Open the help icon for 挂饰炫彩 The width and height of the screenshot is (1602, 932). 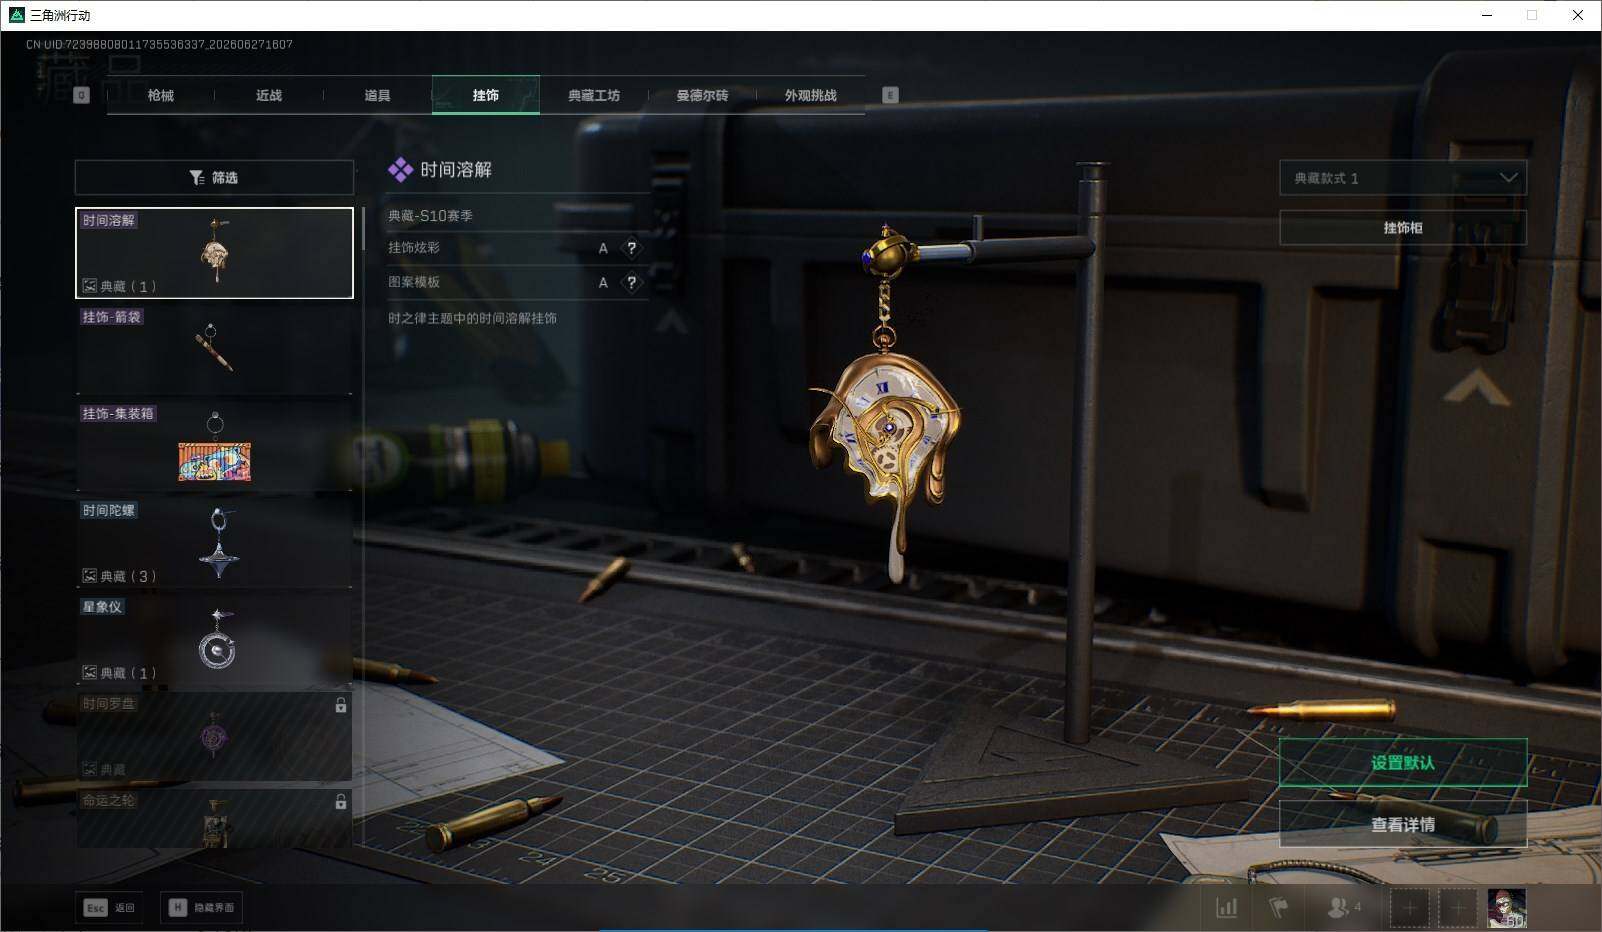click(x=631, y=248)
